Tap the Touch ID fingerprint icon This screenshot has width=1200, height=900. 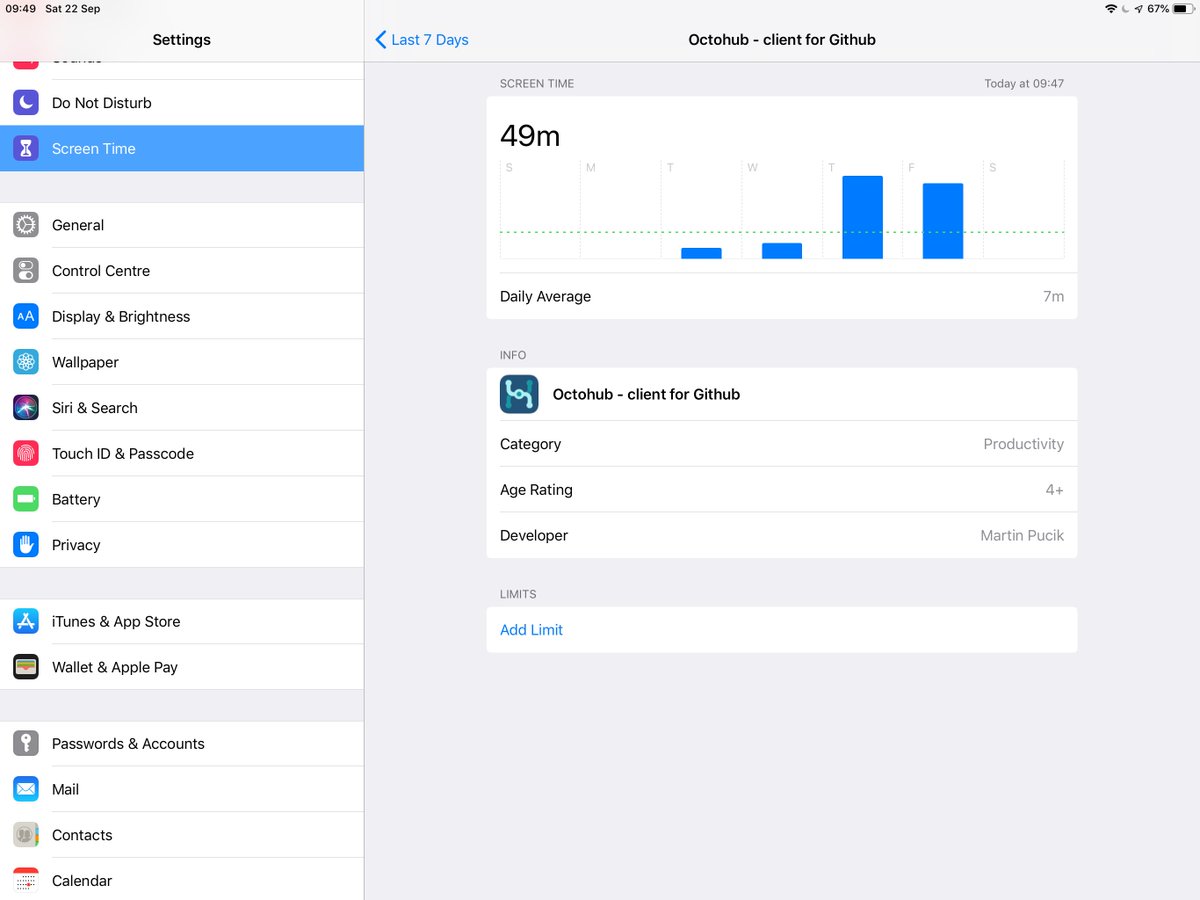tap(26, 453)
